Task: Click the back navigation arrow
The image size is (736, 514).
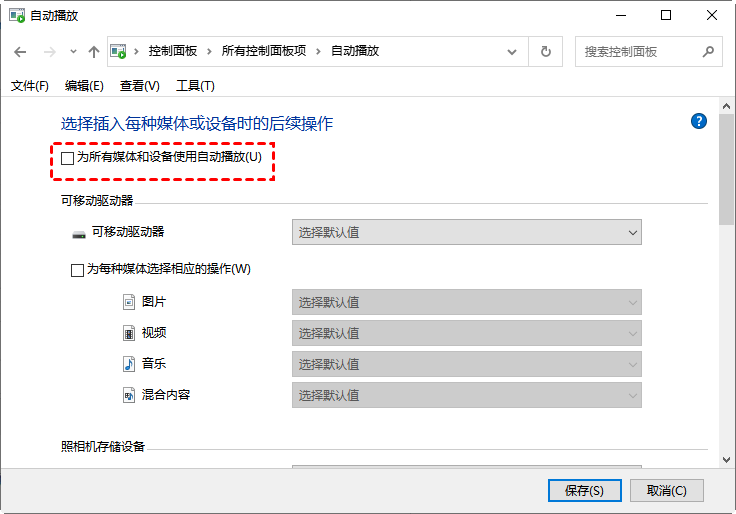Action: 21,52
